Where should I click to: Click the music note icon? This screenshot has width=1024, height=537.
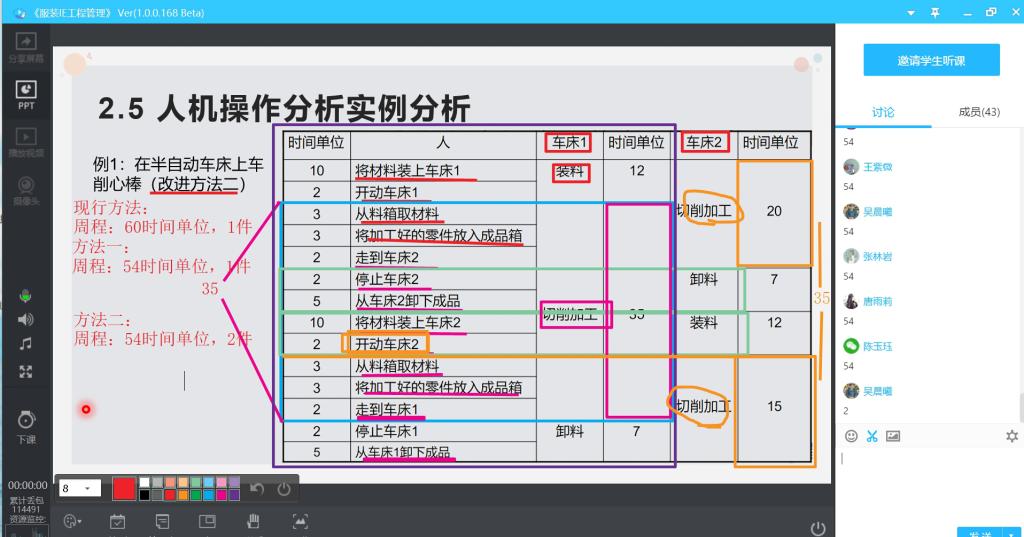26,344
